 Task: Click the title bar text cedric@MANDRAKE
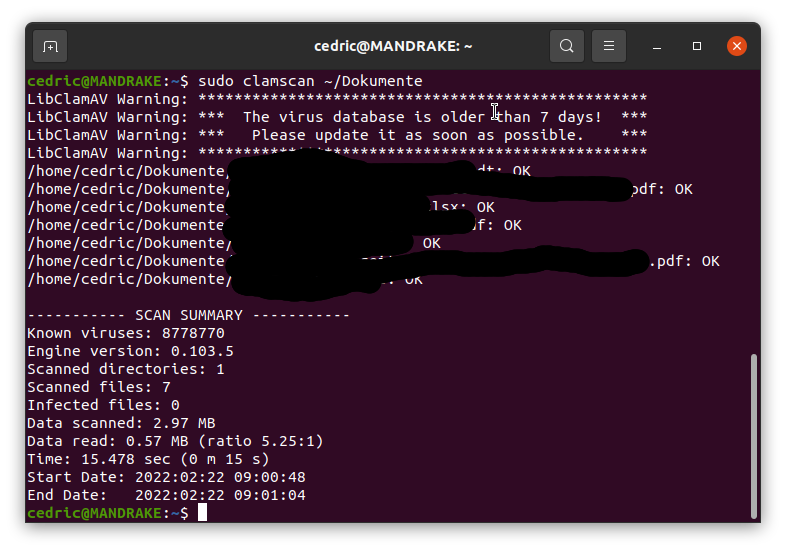coord(393,46)
